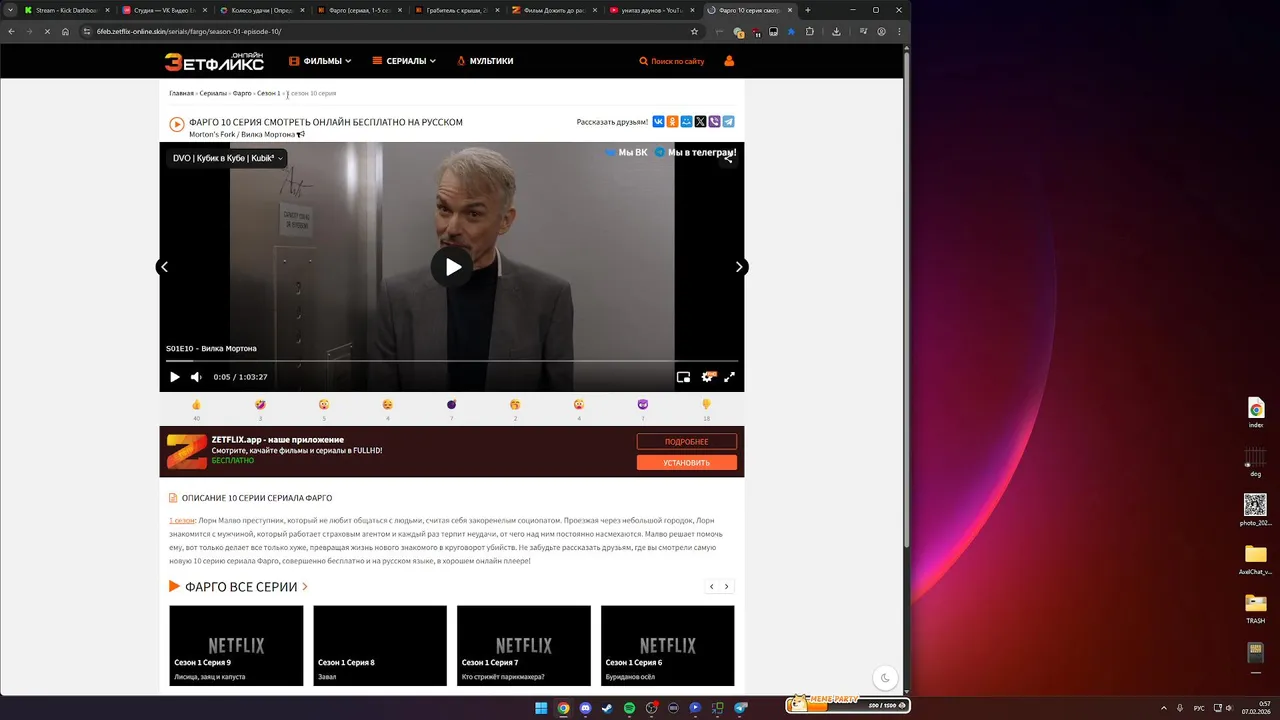Image resolution: width=1280 pixels, height=720 pixels.
Task: Share via the Мой Мир icon
Action: pos(686,122)
